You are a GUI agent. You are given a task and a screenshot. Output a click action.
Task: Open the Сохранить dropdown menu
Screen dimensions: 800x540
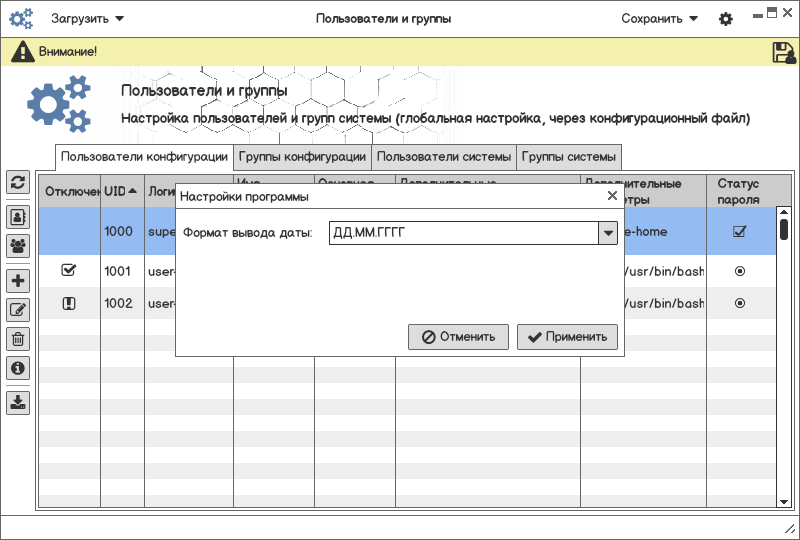tap(659, 19)
